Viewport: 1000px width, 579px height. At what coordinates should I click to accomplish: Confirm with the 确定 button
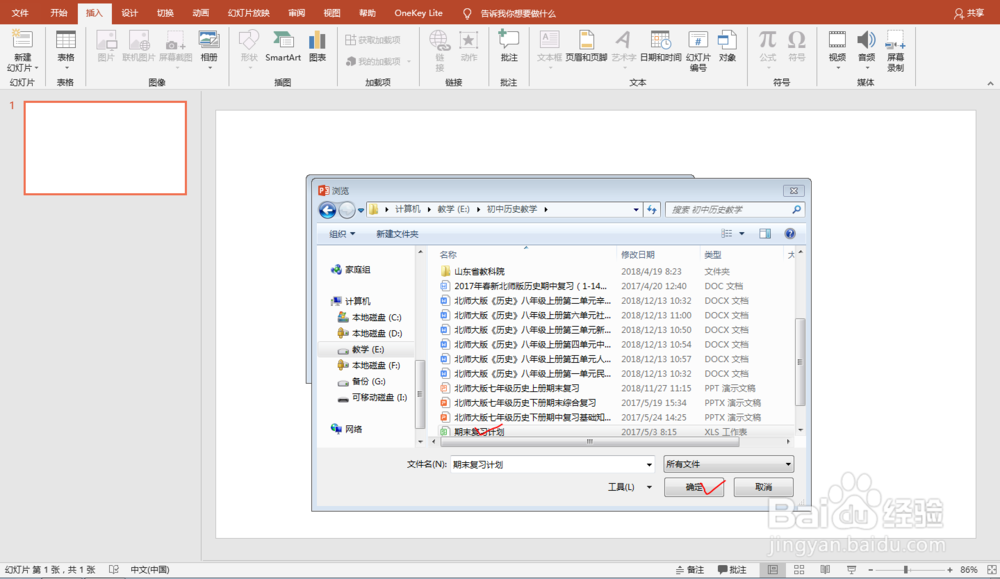(x=692, y=487)
